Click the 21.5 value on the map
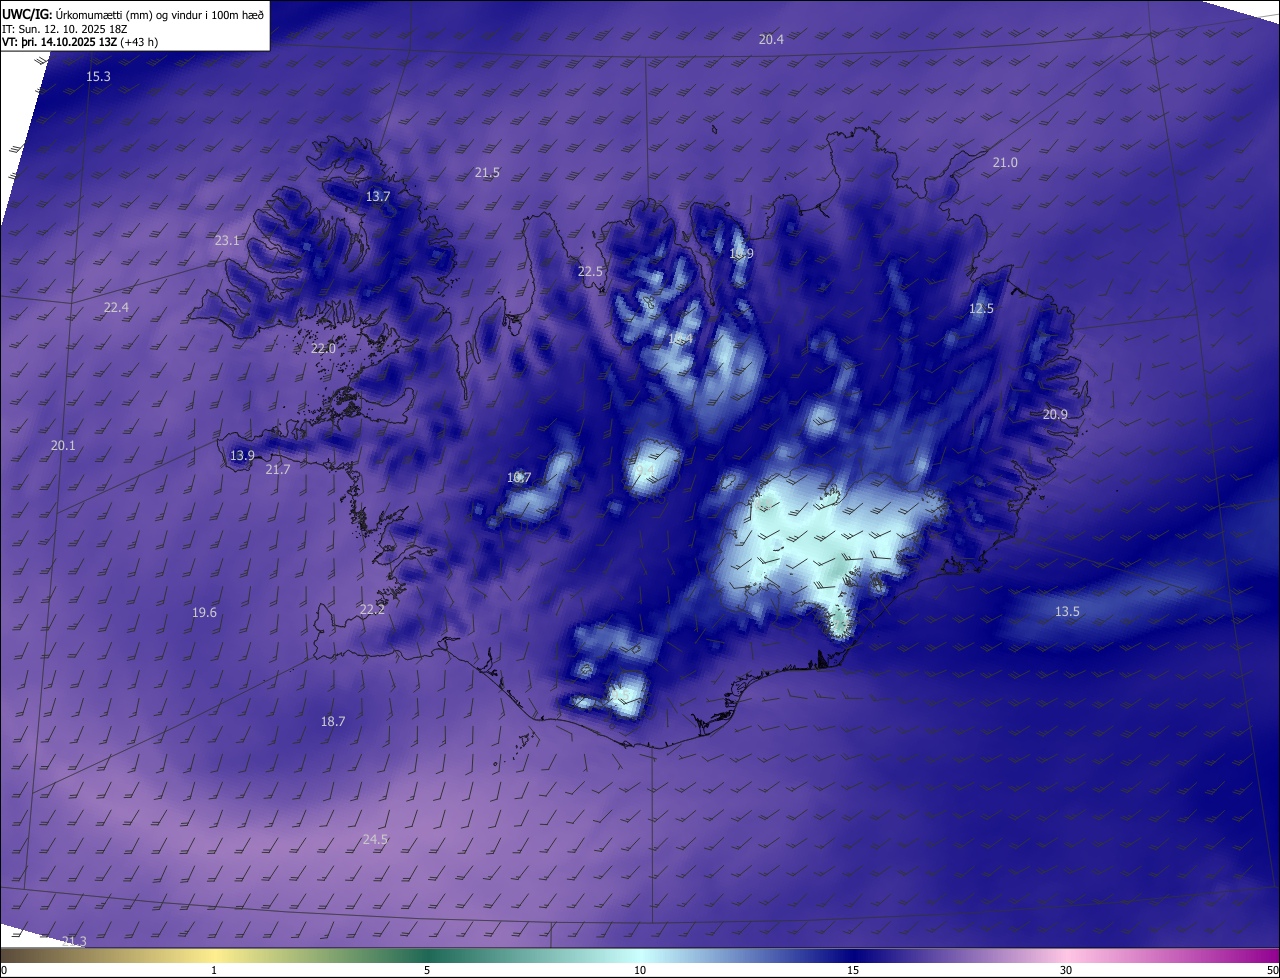1280x978 pixels. click(487, 173)
